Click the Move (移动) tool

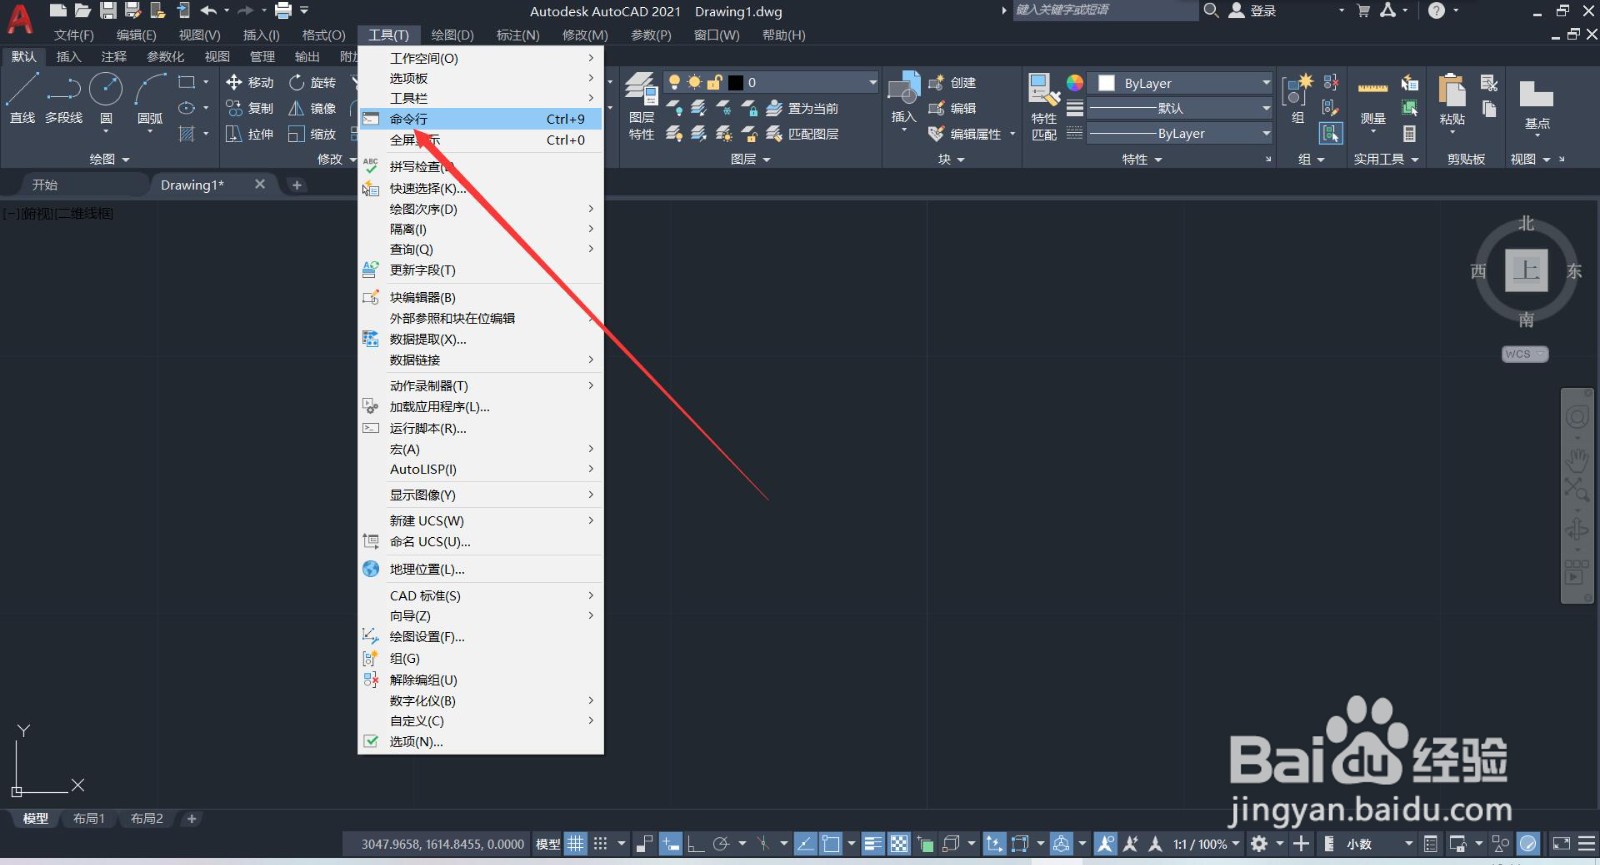point(250,82)
